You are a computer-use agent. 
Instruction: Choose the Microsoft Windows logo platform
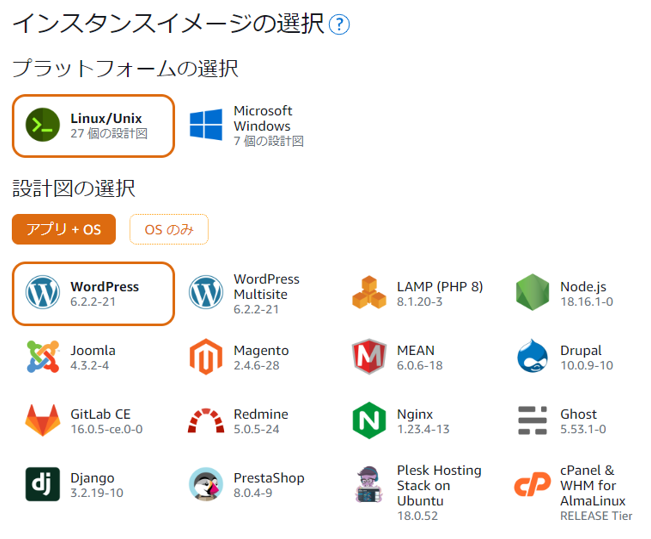coord(206,125)
